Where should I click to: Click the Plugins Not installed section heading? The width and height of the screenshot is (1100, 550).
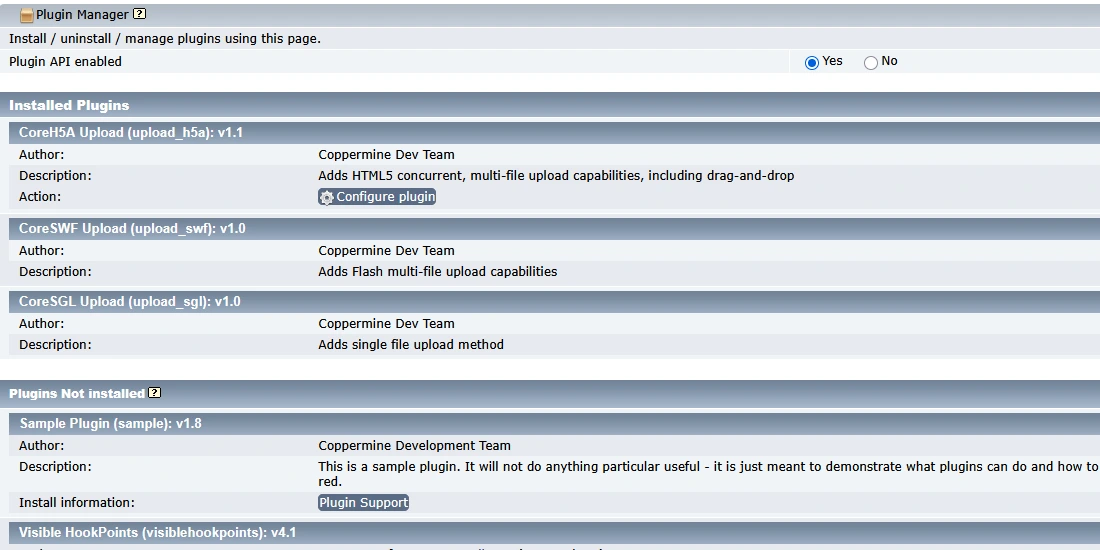(x=77, y=394)
